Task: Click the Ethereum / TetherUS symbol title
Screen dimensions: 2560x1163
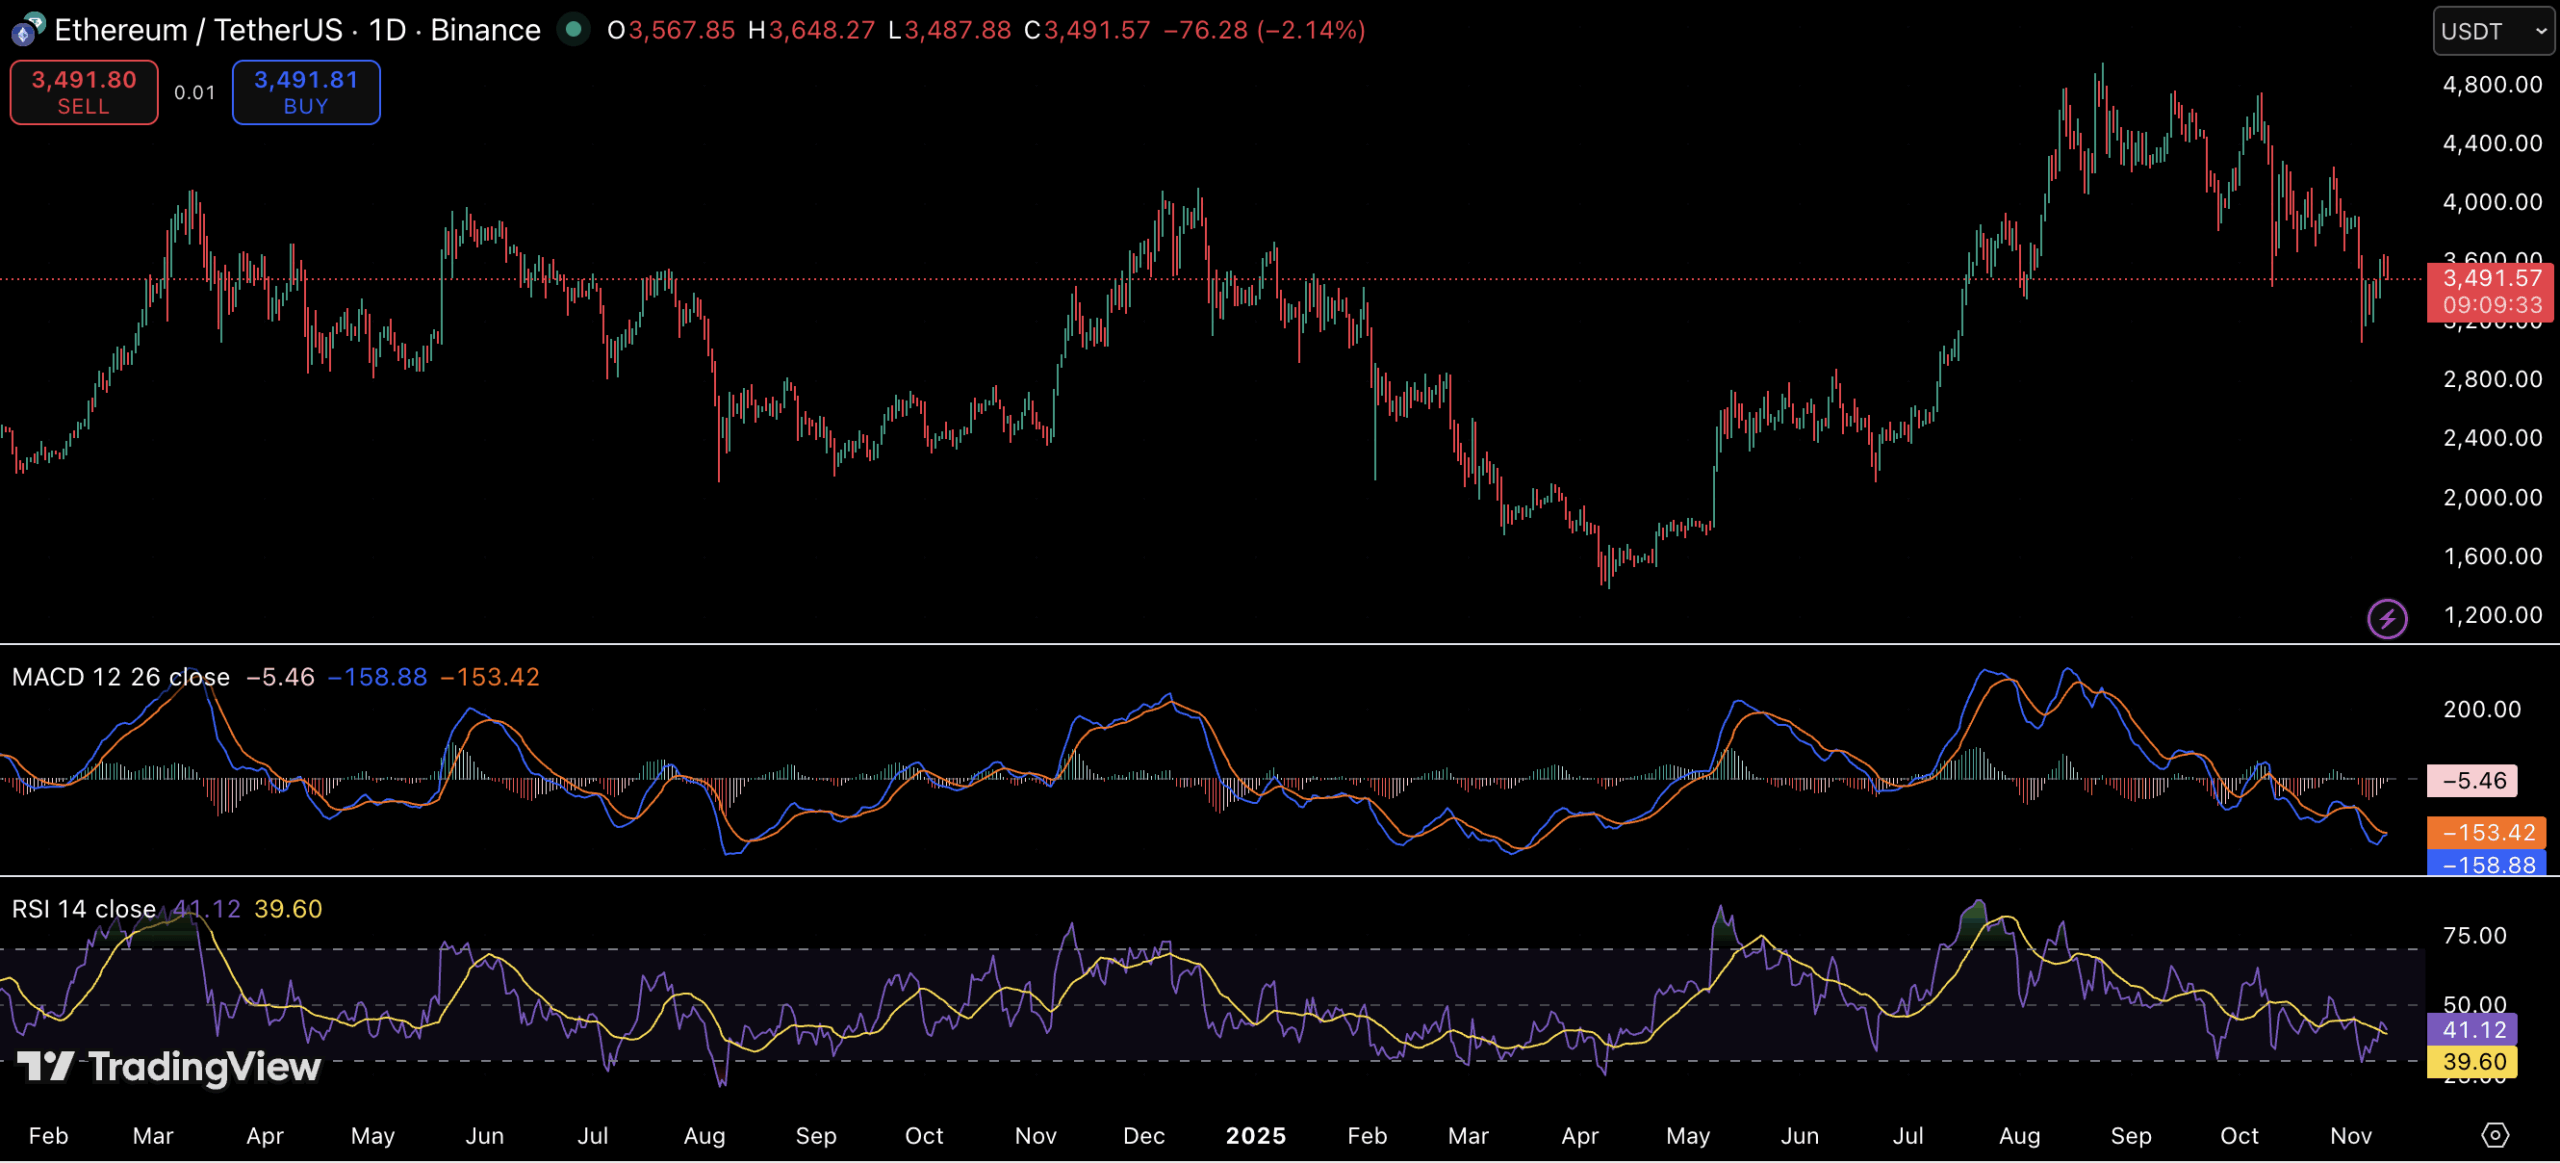Action: pyautogui.click(x=198, y=30)
